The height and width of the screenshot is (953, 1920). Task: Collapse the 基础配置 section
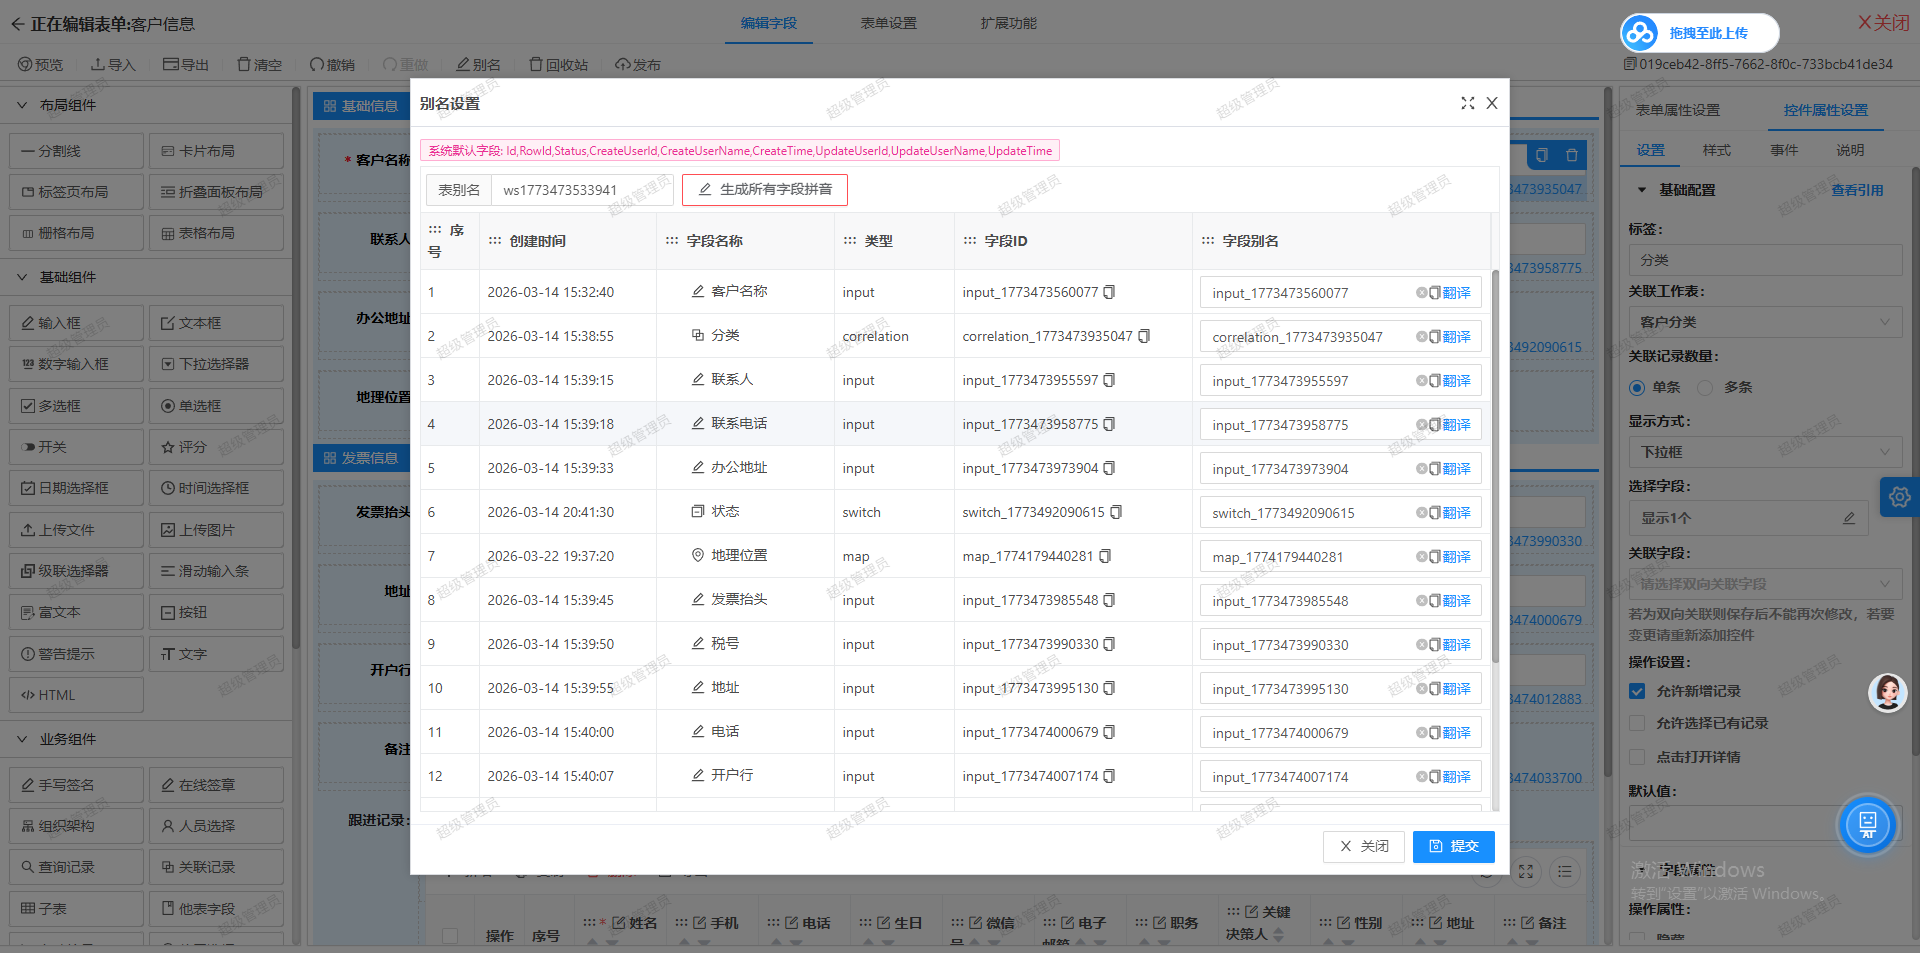point(1642,190)
